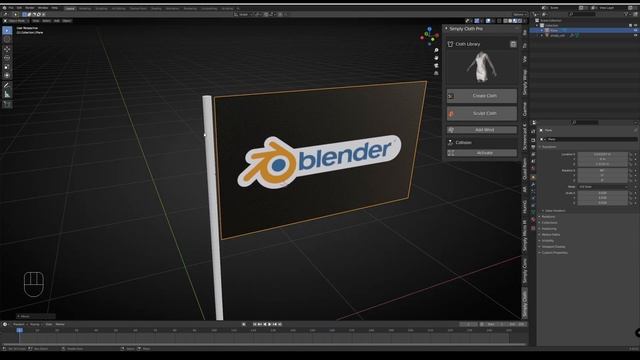Viewport: 640px width, 360px height.
Task: Toggle viewport overlays button
Action: tap(488, 20)
